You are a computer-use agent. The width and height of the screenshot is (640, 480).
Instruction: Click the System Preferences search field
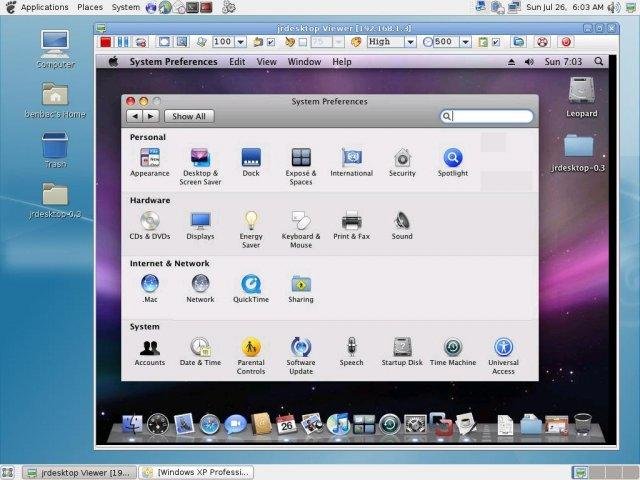click(487, 116)
